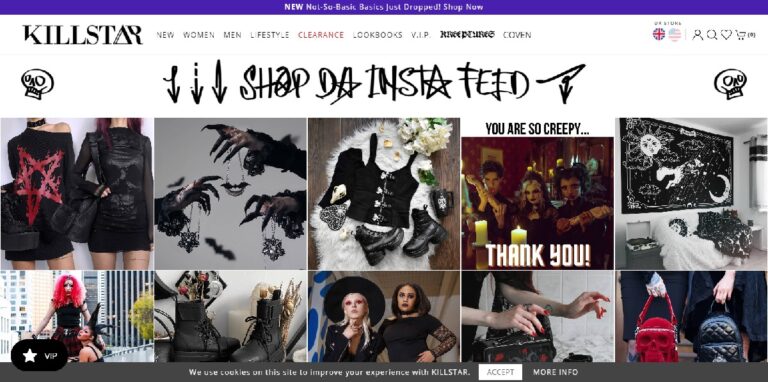This screenshot has height=382, width=768.
Task: Click MORE INFO on the cookie bar
Action: pos(555,372)
